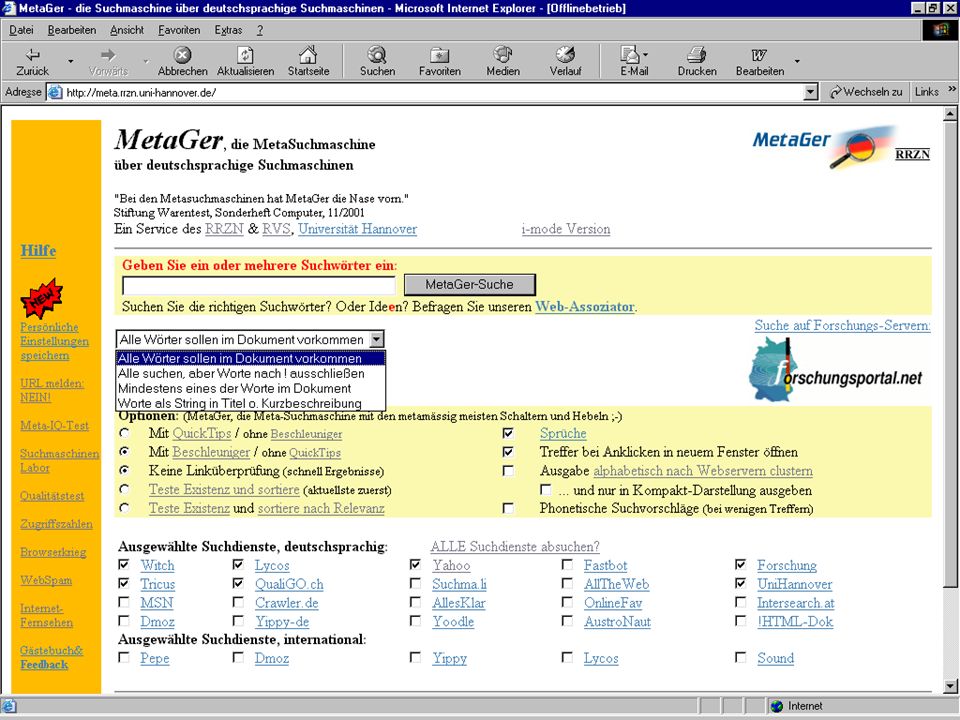960x720 pixels.
Task: Select 'Mindestens eines der Worte im Dokument'
Action: click(250, 388)
